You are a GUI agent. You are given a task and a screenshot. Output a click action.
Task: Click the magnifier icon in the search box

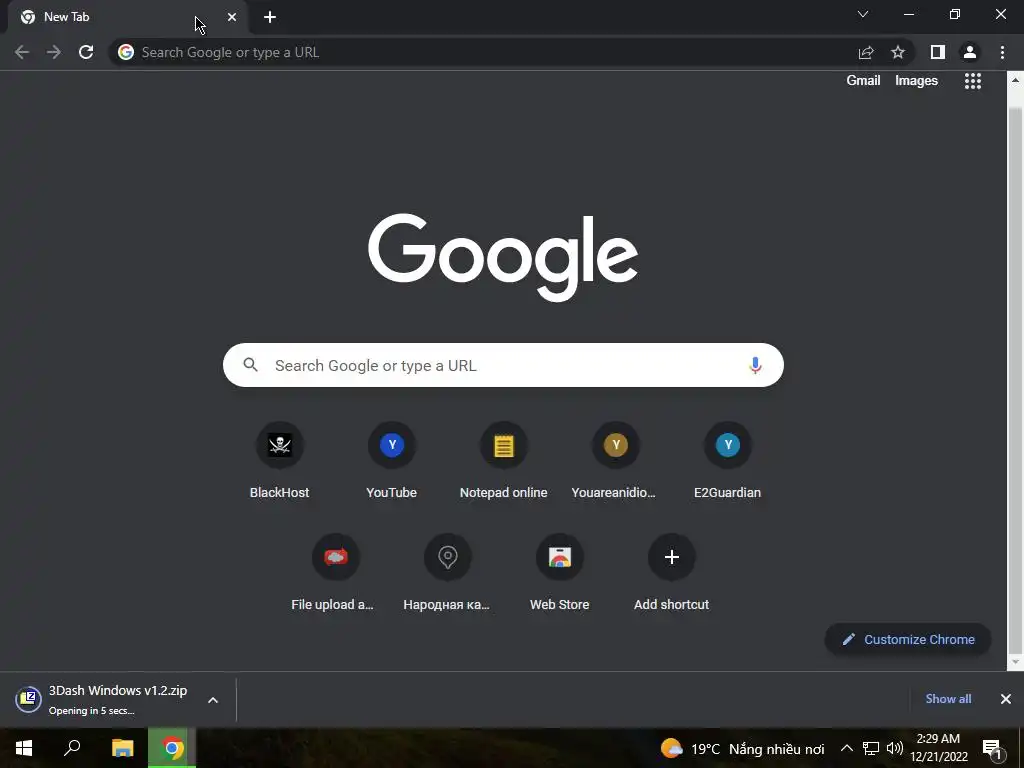click(x=251, y=364)
